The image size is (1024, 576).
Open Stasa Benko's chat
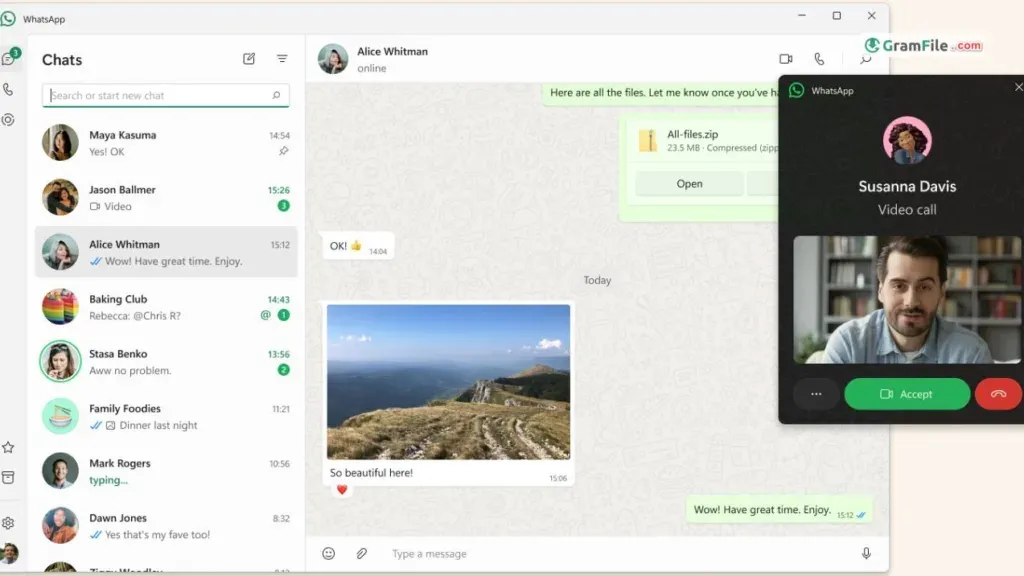(166, 362)
